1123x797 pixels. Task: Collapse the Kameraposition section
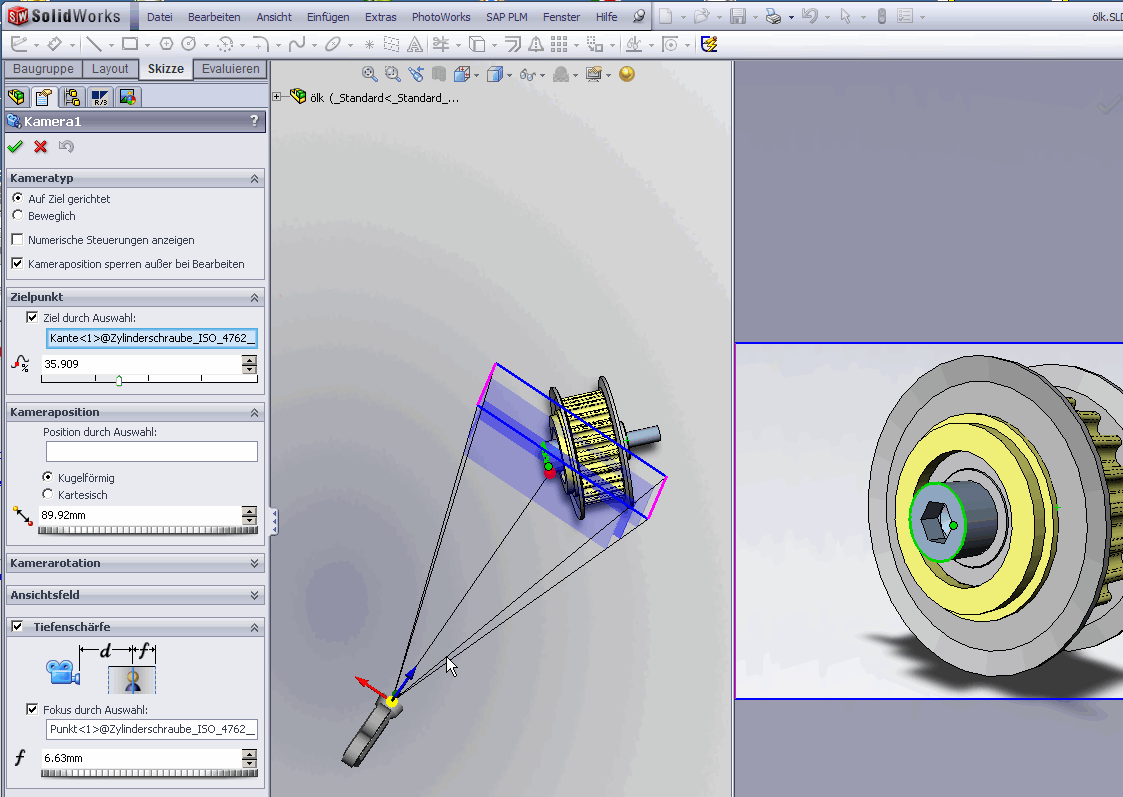tap(254, 412)
